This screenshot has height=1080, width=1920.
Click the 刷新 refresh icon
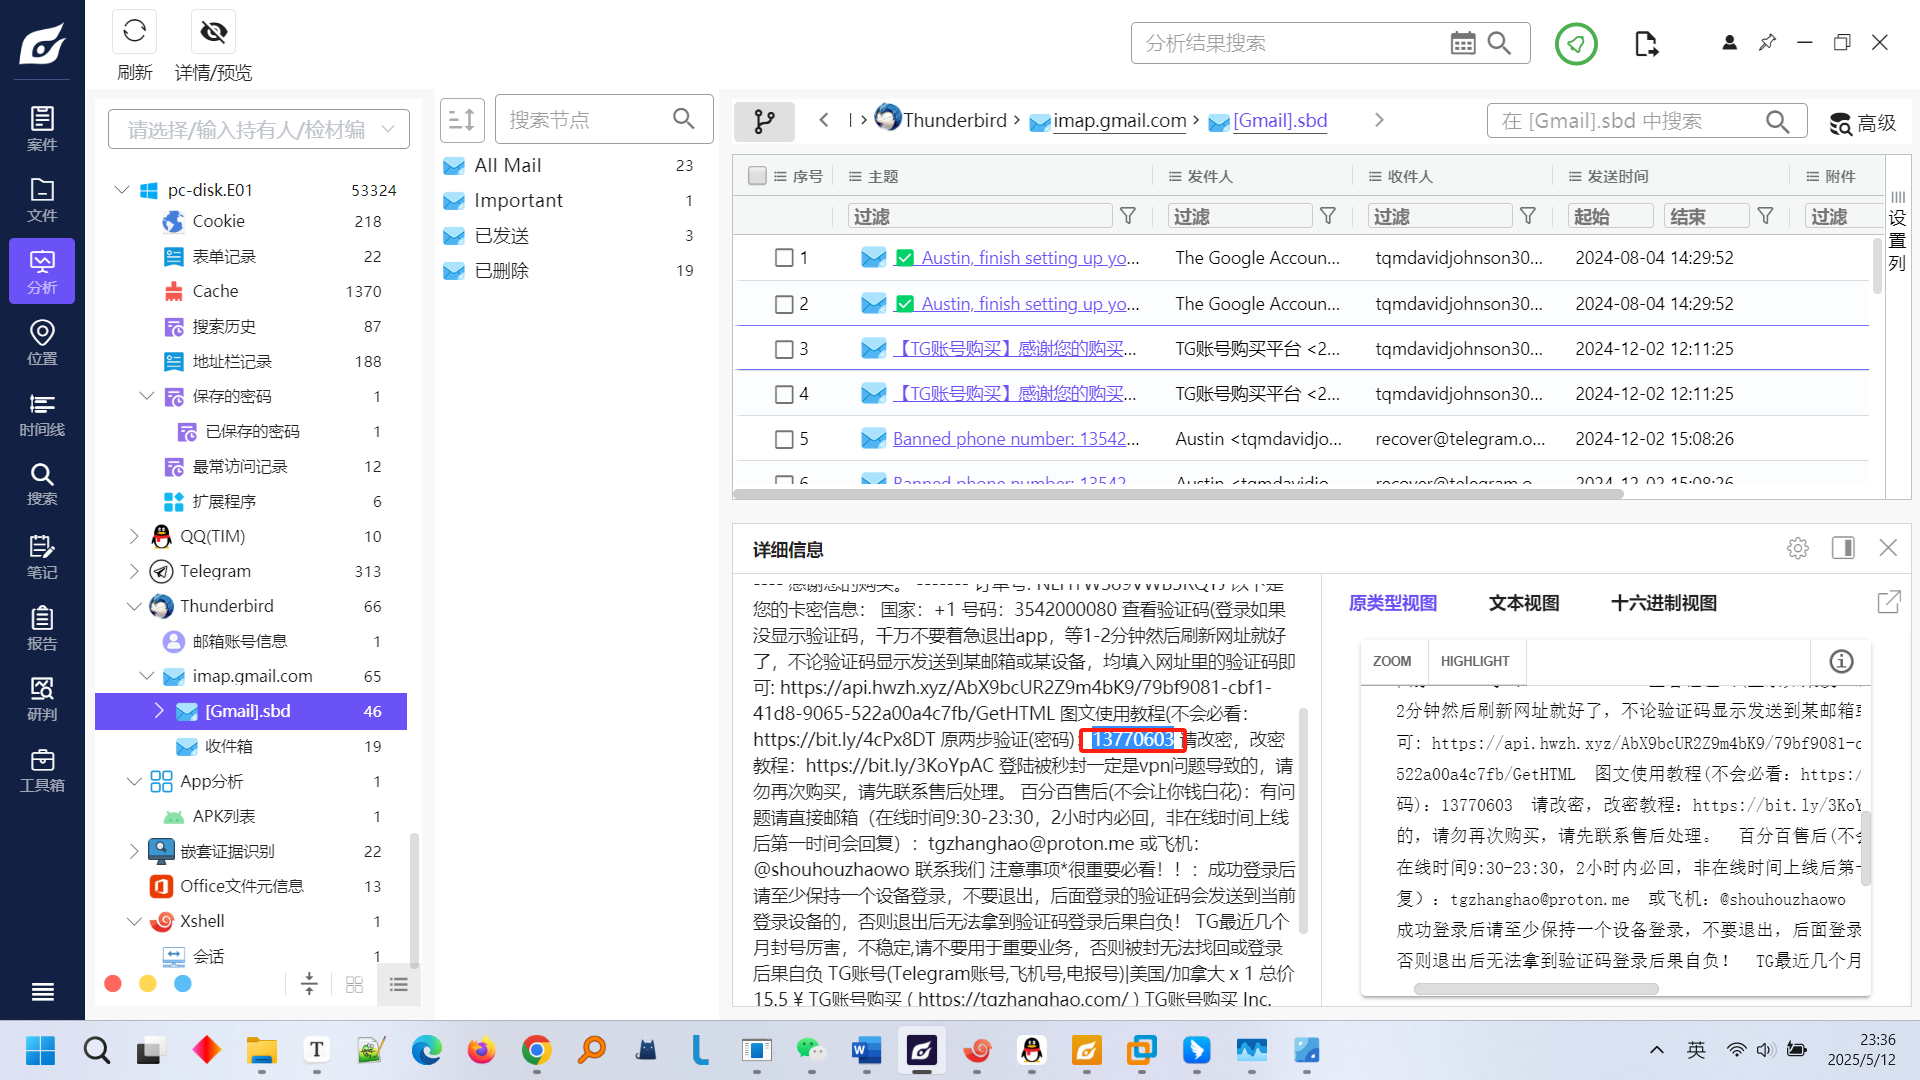[134, 32]
